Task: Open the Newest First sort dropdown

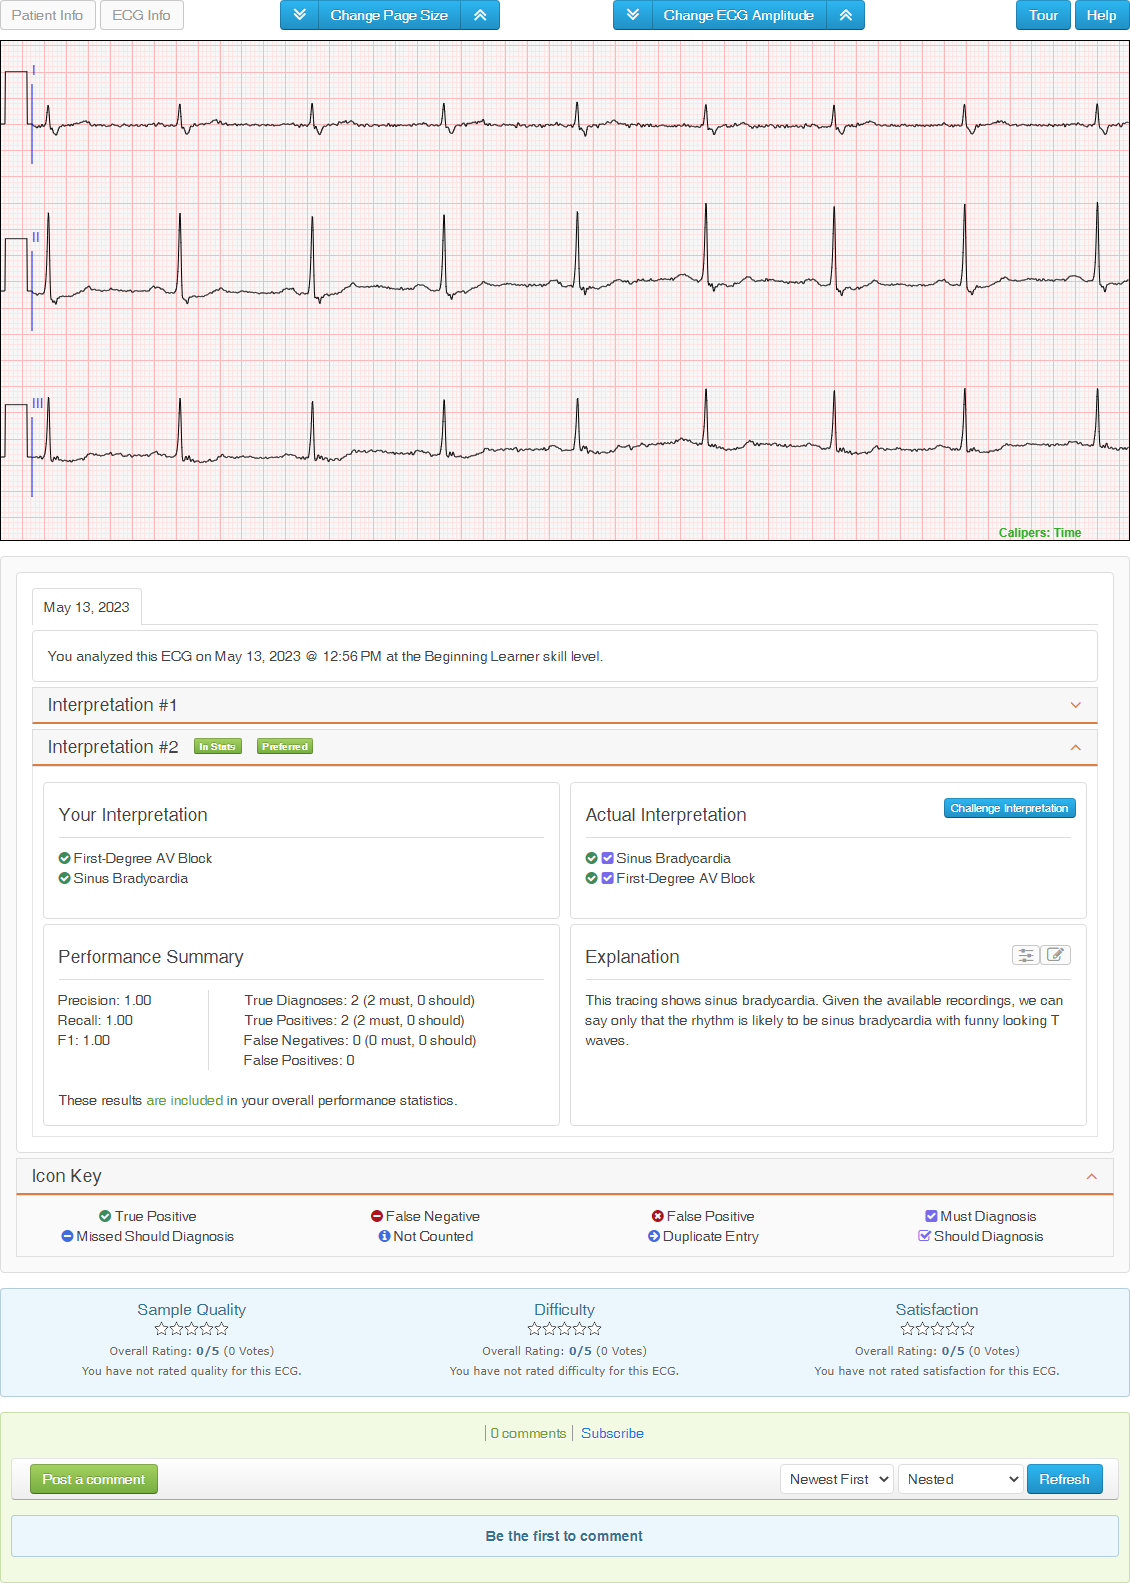Action: click(836, 1479)
